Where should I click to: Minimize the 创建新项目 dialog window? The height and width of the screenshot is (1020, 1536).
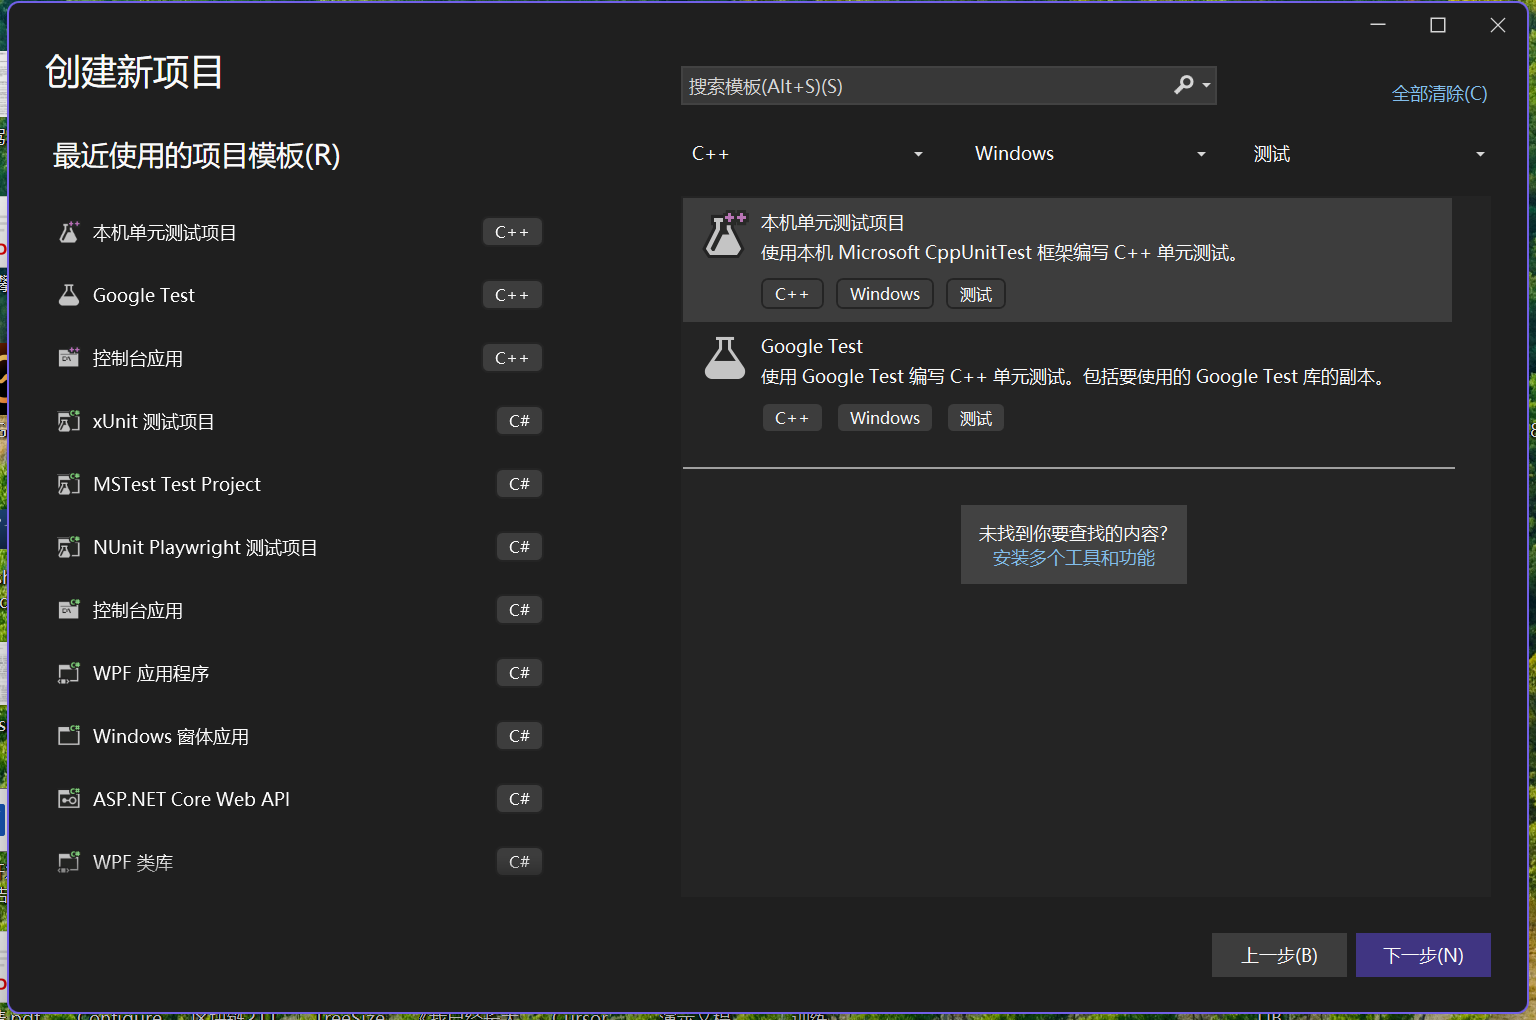coord(1378,25)
